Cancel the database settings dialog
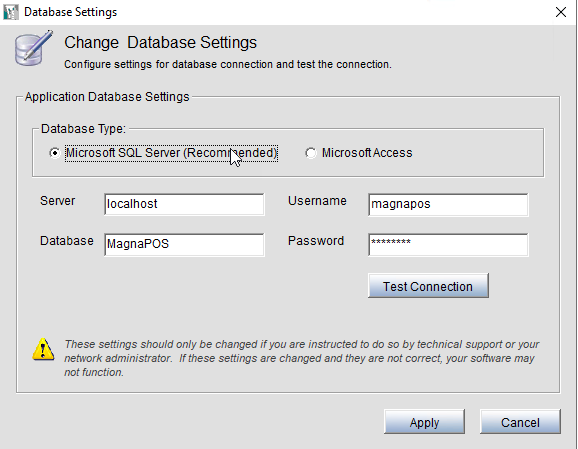This screenshot has width=578, height=449. pos(520,421)
